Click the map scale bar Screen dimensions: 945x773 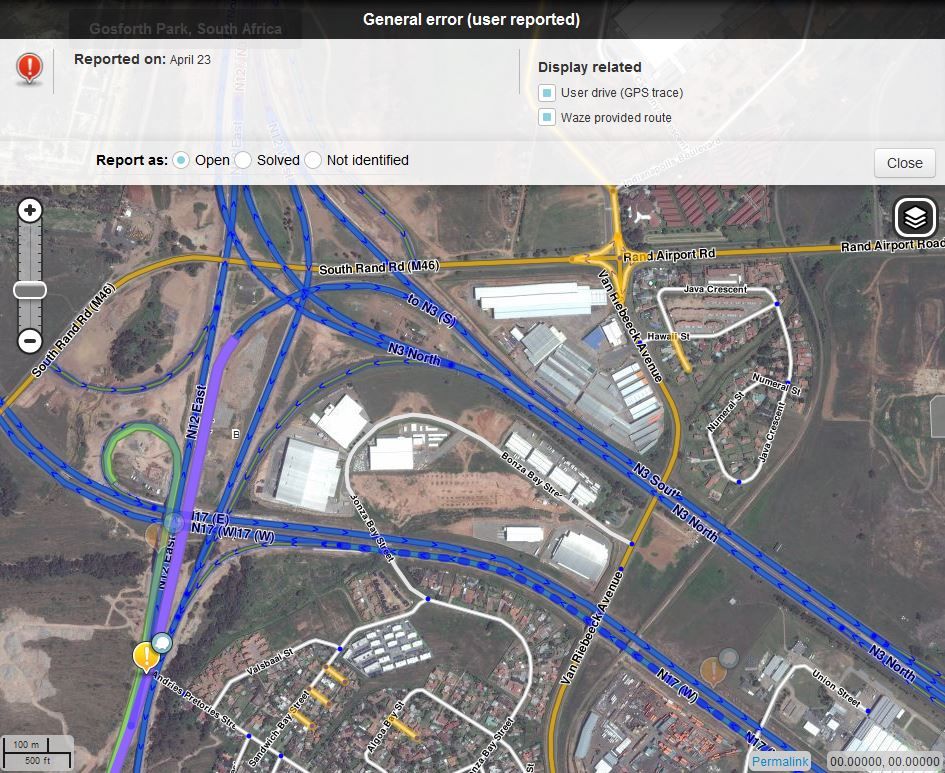pyautogui.click(x=37, y=753)
